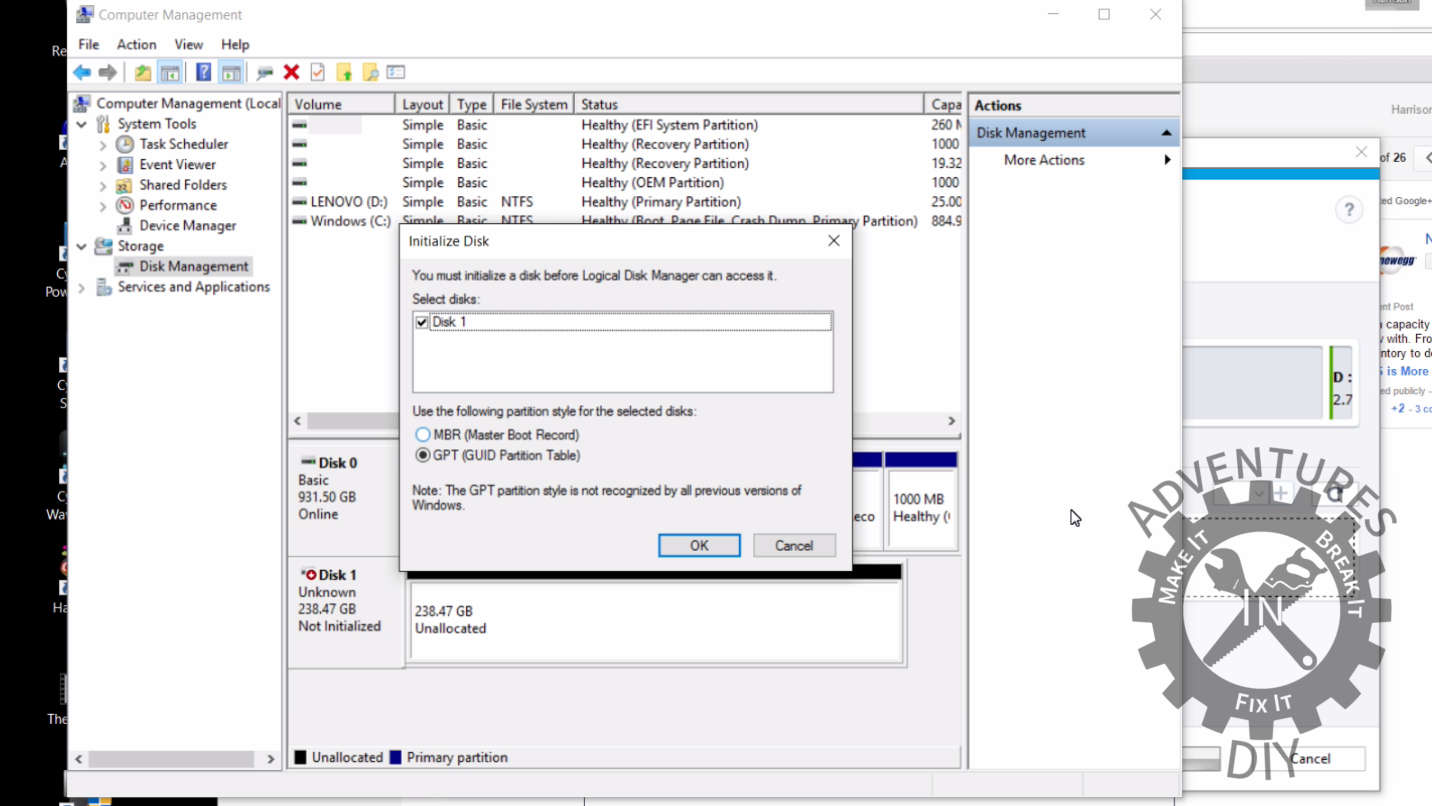Click the Properties checkmark page icon
Viewport: 1432px width, 806px height.
point(317,72)
